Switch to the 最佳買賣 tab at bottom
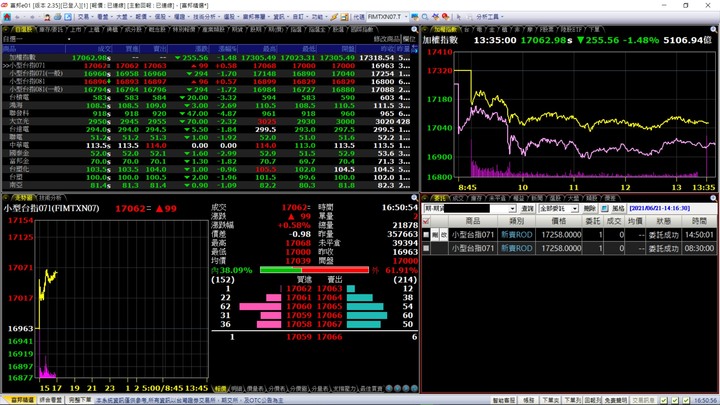The height and width of the screenshot is (405, 720). (x=371, y=388)
